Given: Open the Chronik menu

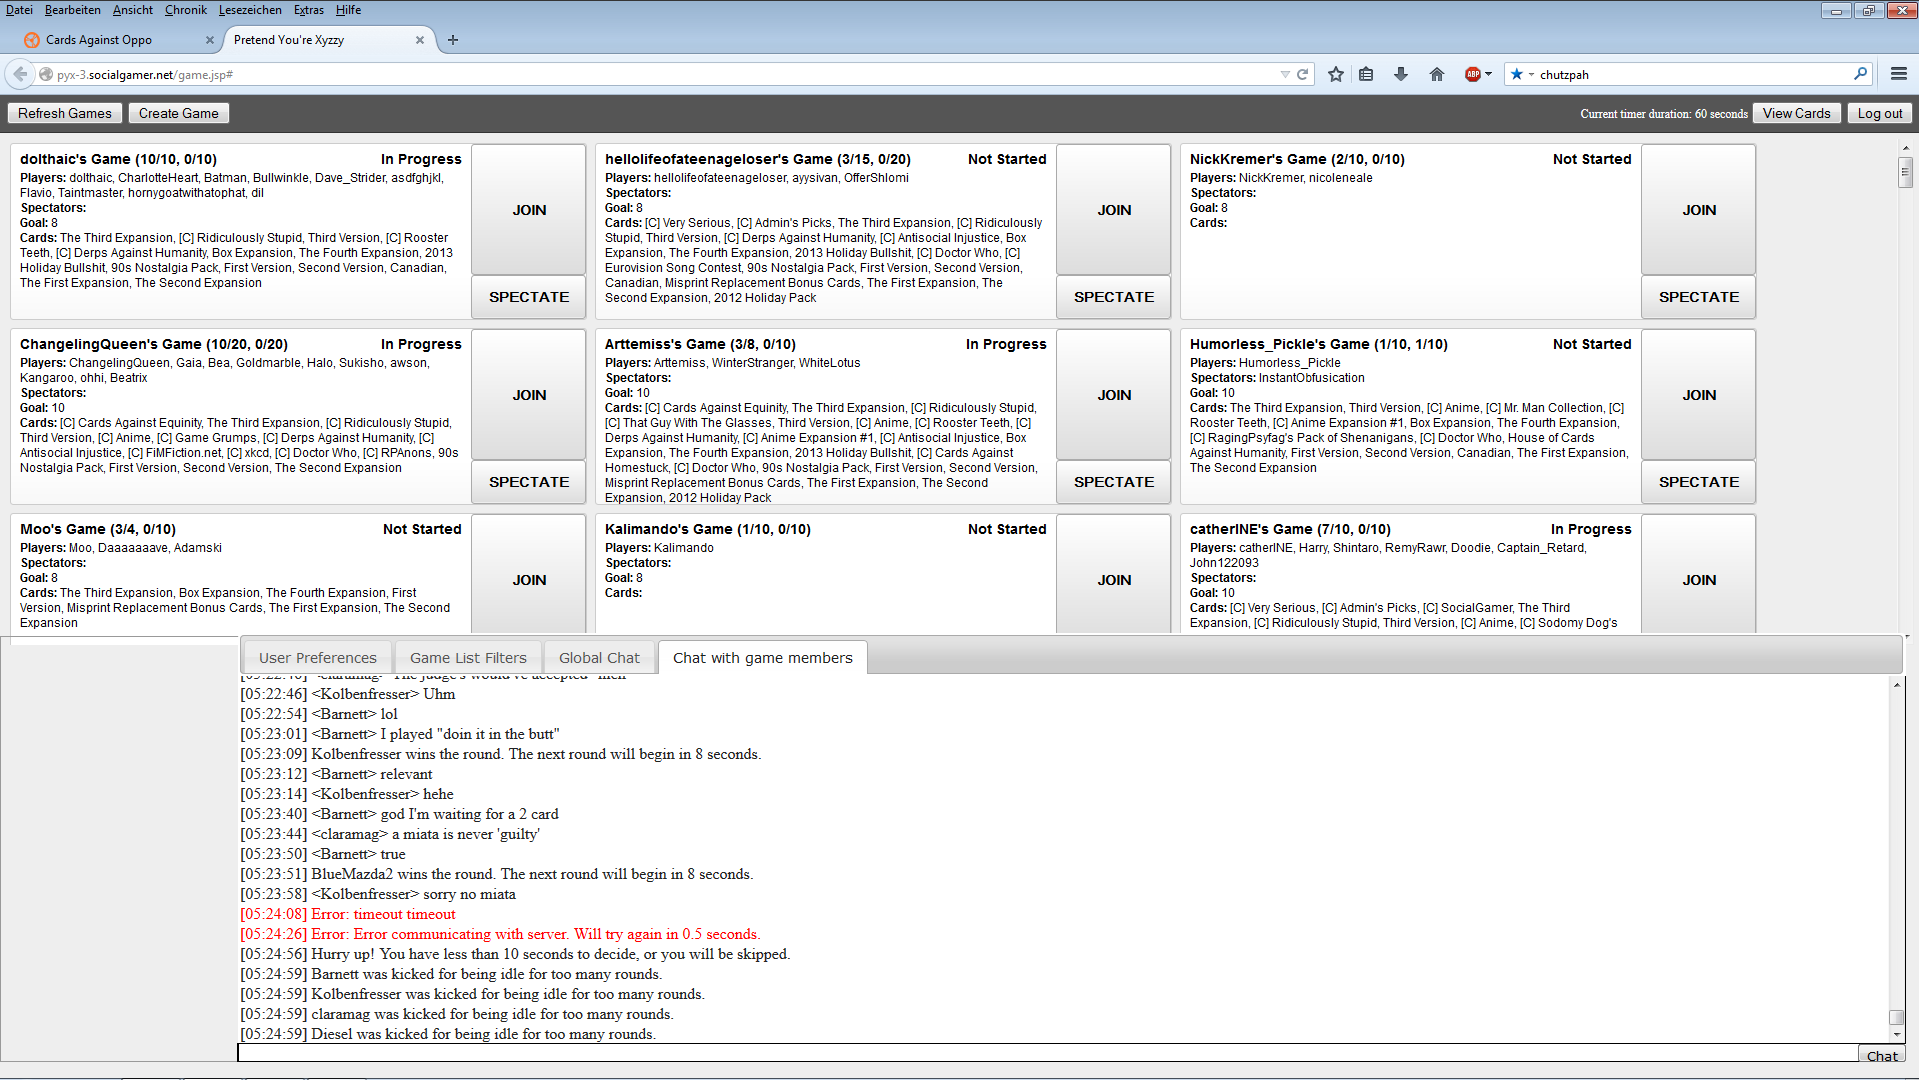Looking at the screenshot, I should point(186,10).
